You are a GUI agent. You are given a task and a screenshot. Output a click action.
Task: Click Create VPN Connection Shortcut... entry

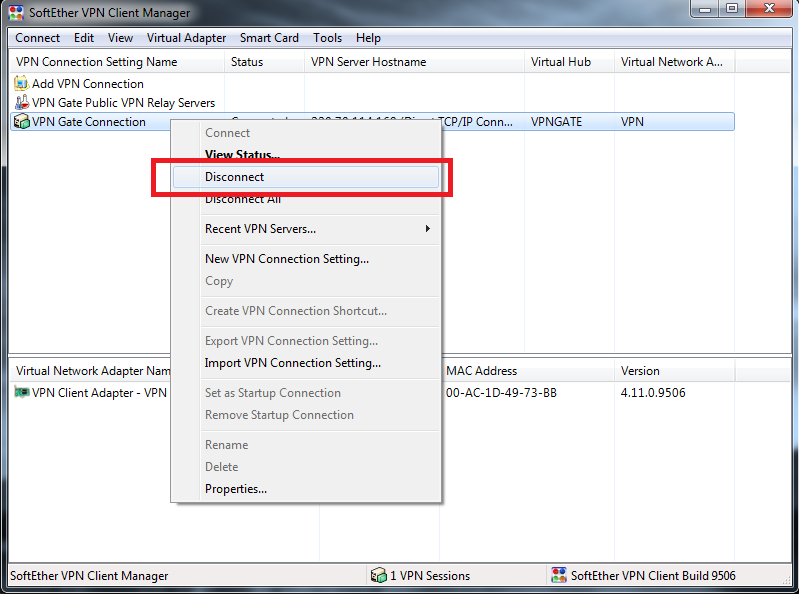pyautogui.click(x=306, y=311)
